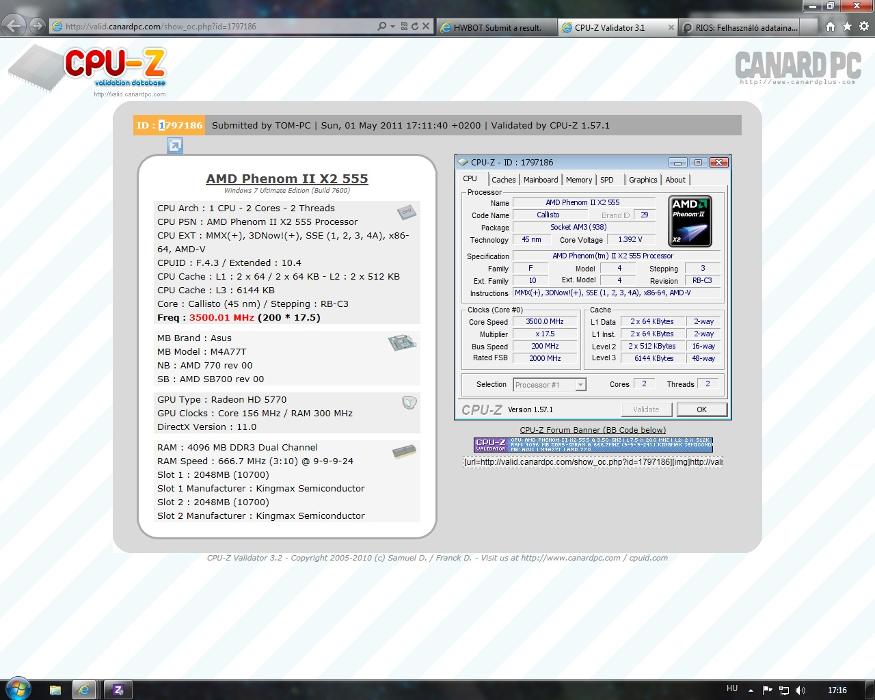
Task: Open the Caches tab in CPU-Z
Action: [503, 180]
